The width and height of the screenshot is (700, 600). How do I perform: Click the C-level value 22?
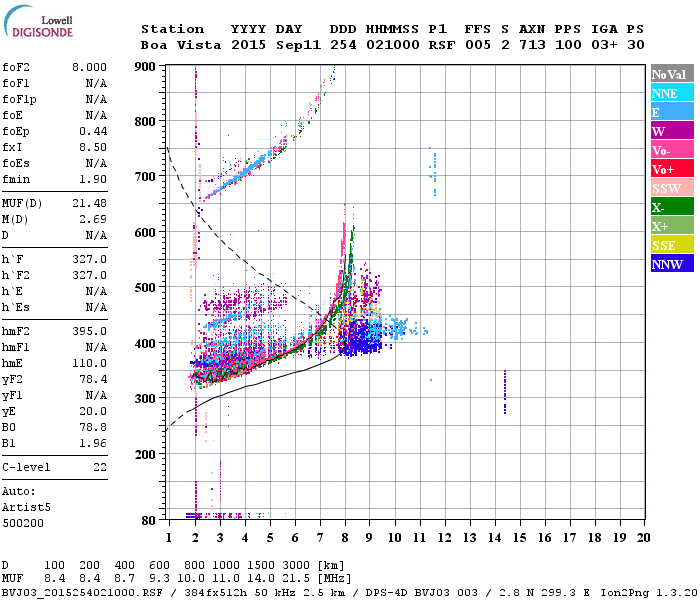[x=100, y=467]
